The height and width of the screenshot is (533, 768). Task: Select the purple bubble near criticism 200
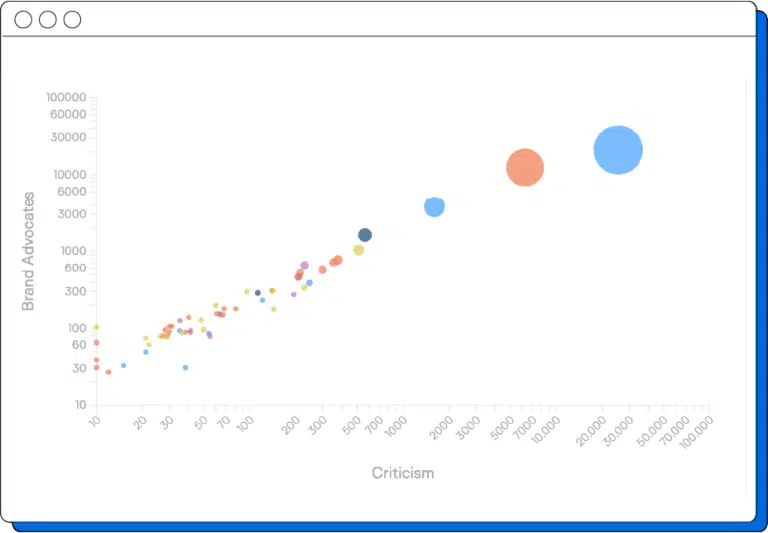click(304, 266)
